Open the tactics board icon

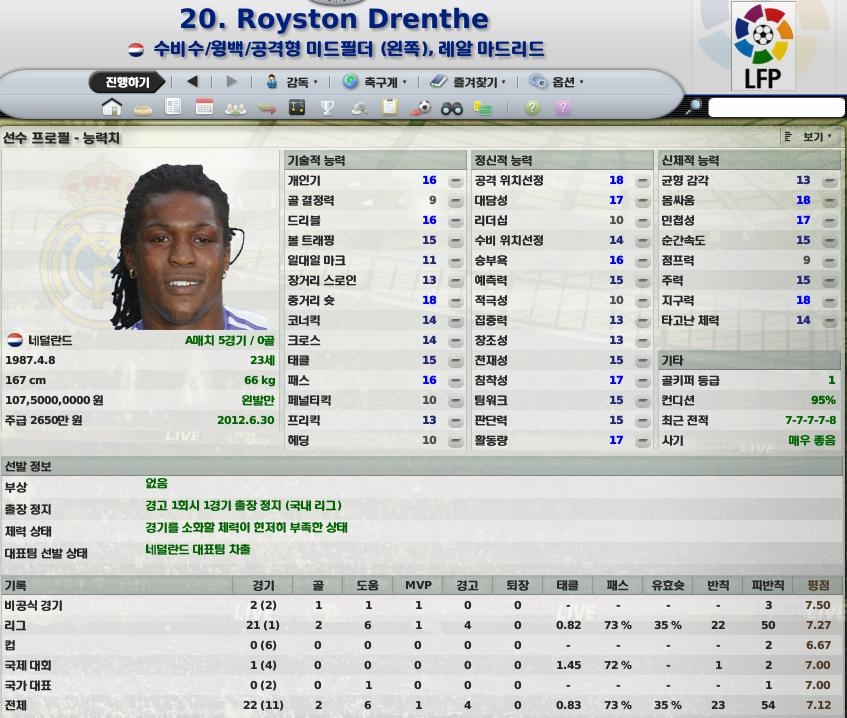coord(297,107)
